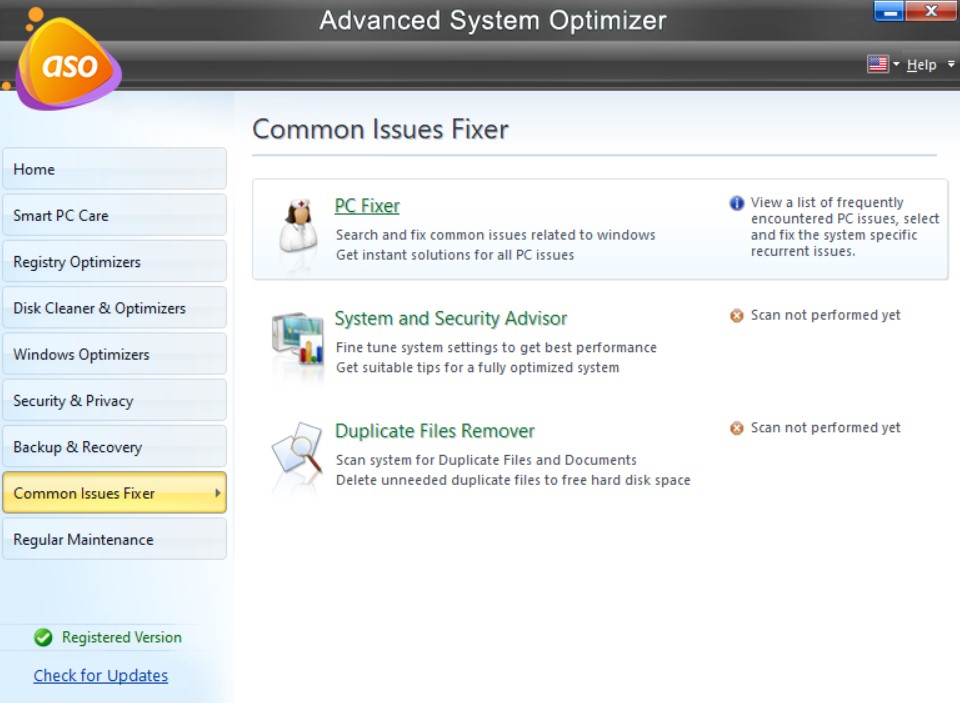This screenshot has width=960, height=703.
Task: Click the Check for Updates link
Action: tap(100, 675)
